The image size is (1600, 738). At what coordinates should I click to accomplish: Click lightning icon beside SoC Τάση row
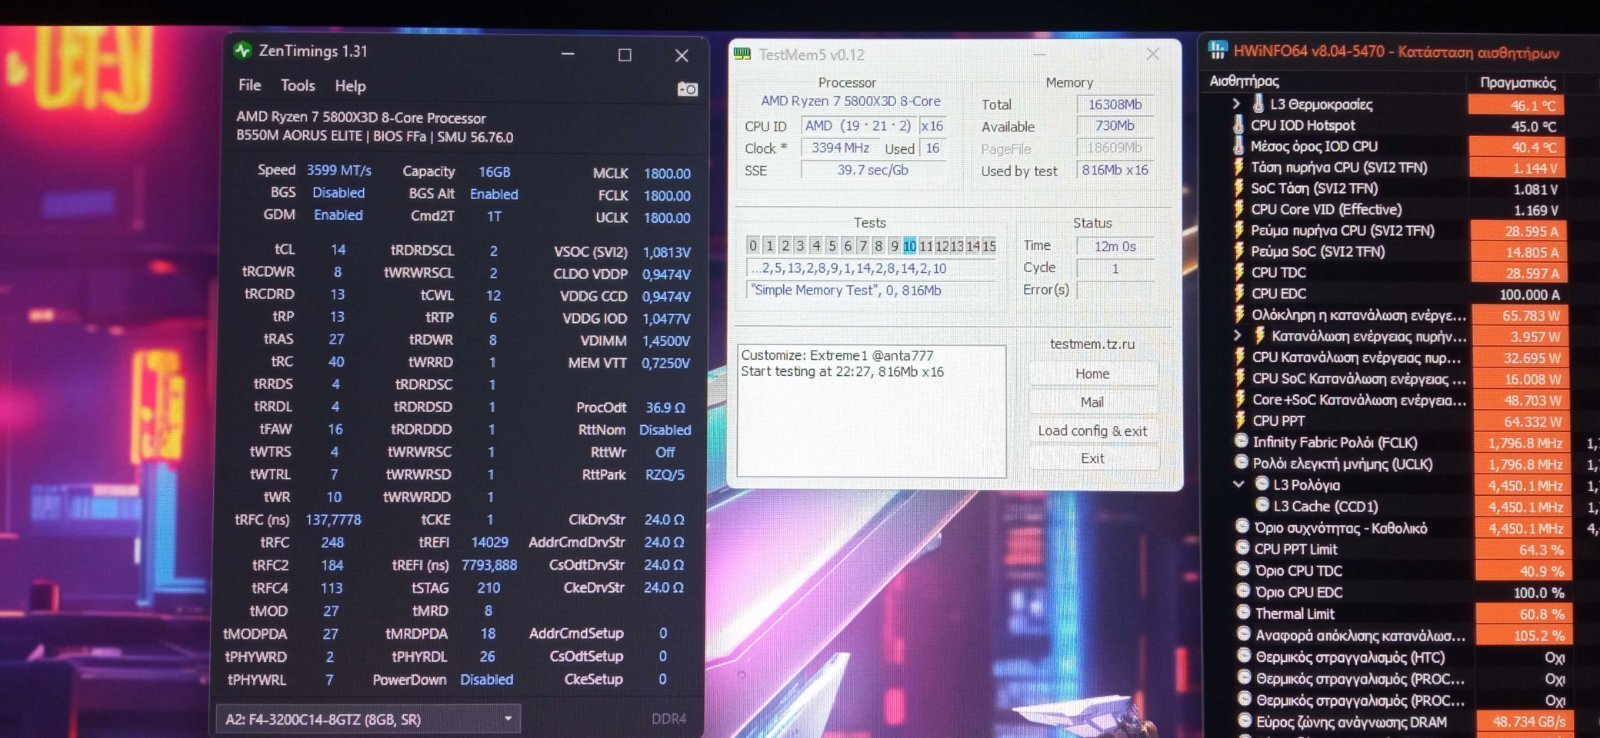point(1238,188)
